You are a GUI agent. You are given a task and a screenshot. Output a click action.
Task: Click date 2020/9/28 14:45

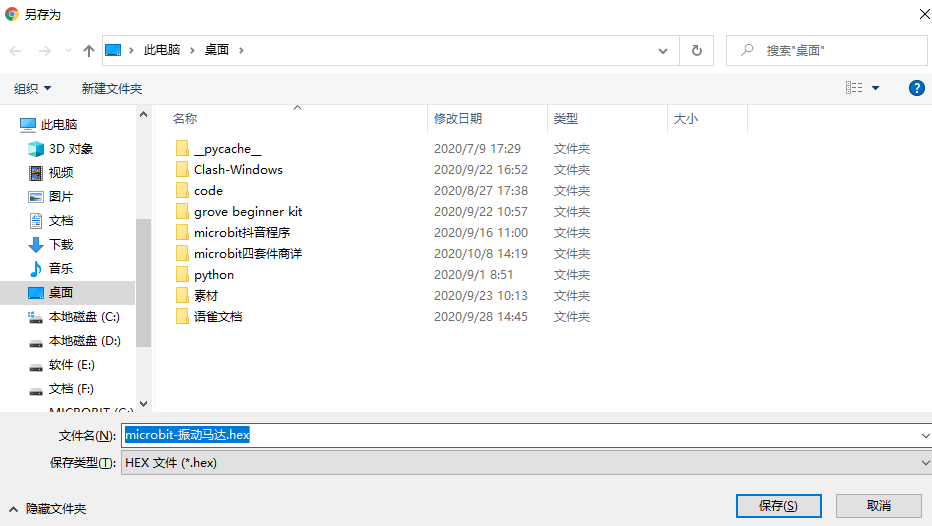pyautogui.click(x=481, y=317)
